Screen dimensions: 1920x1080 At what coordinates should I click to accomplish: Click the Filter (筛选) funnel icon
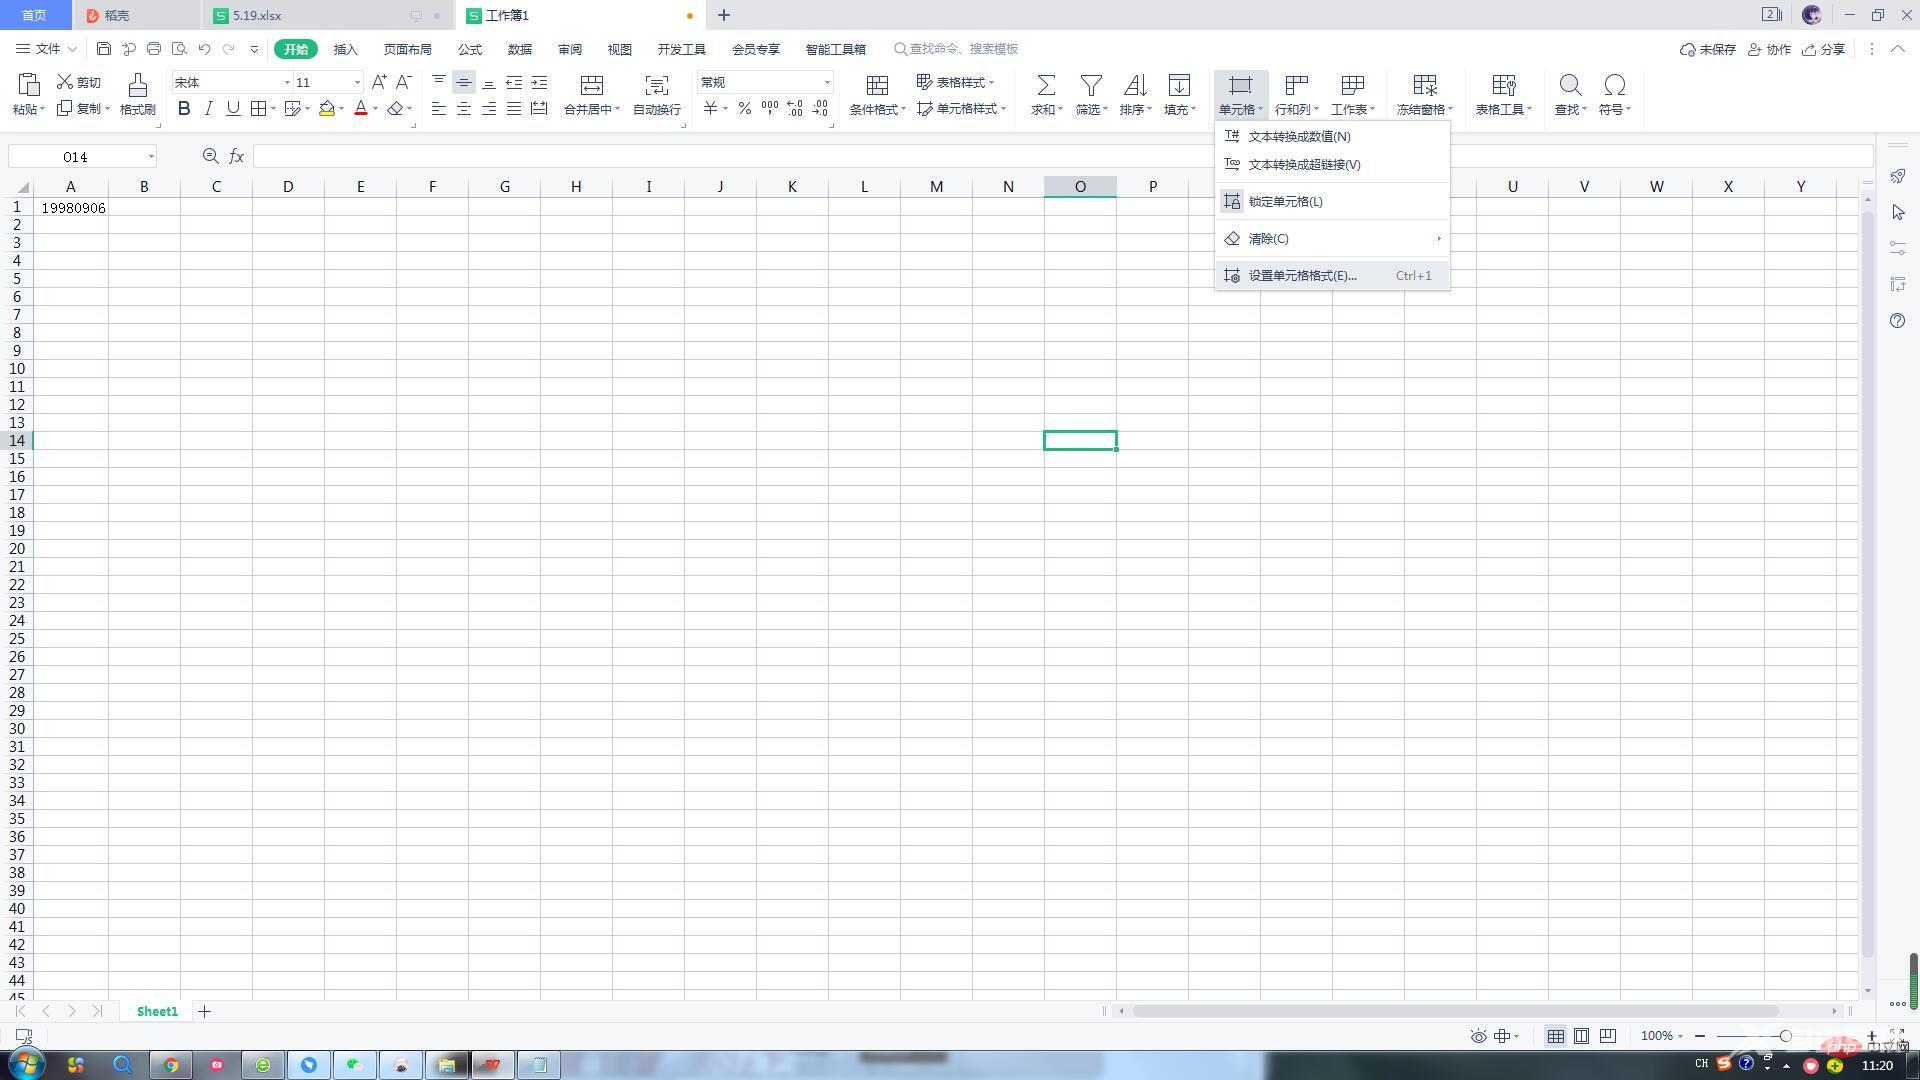1091,86
